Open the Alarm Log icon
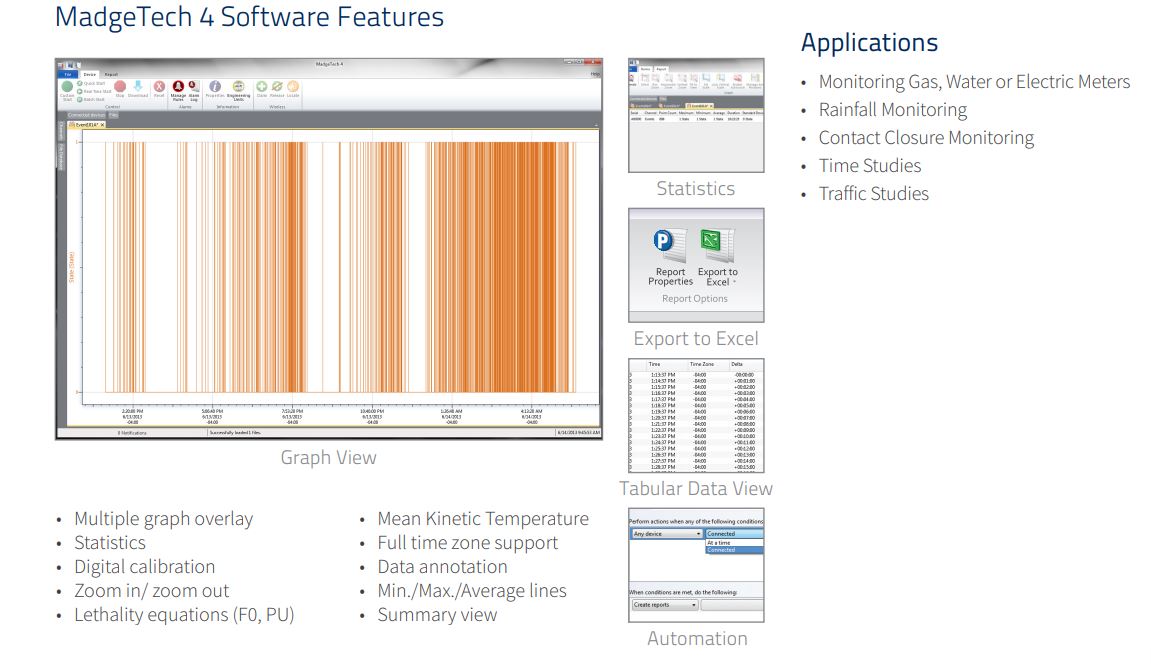The height and width of the screenshot is (671, 1151). (194, 87)
